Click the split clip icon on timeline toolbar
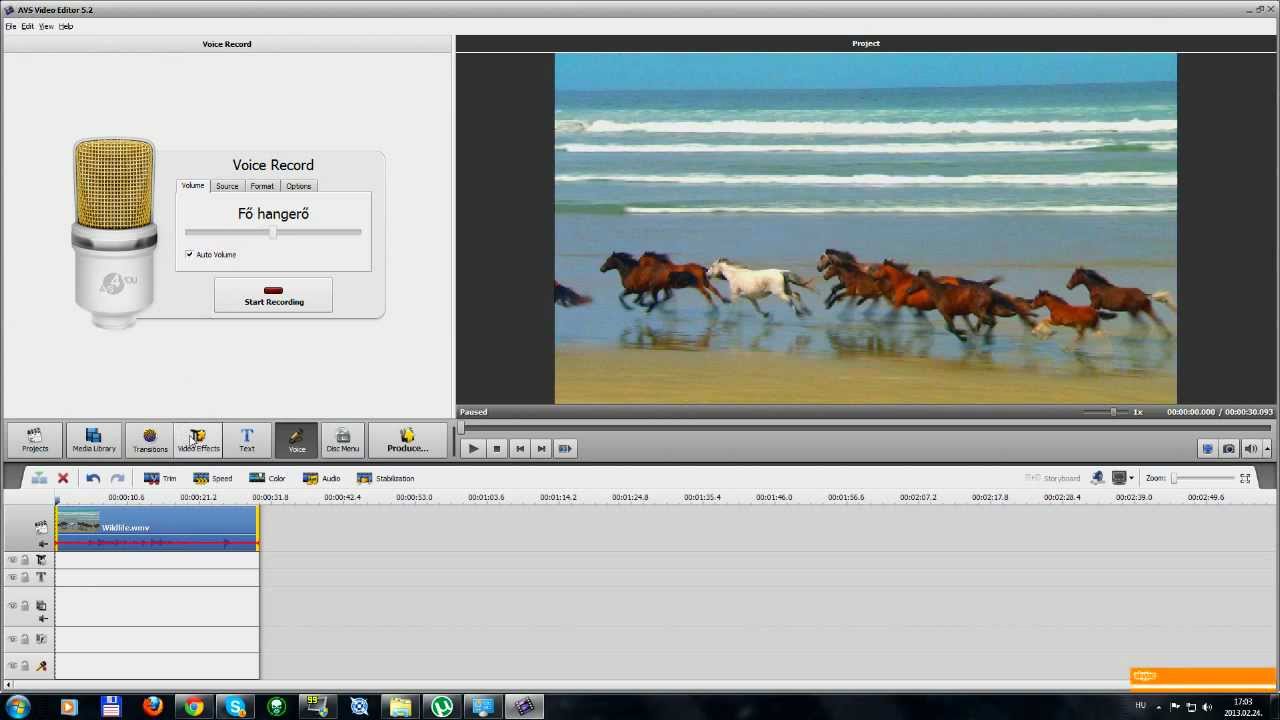This screenshot has width=1280, height=720. coord(39,478)
